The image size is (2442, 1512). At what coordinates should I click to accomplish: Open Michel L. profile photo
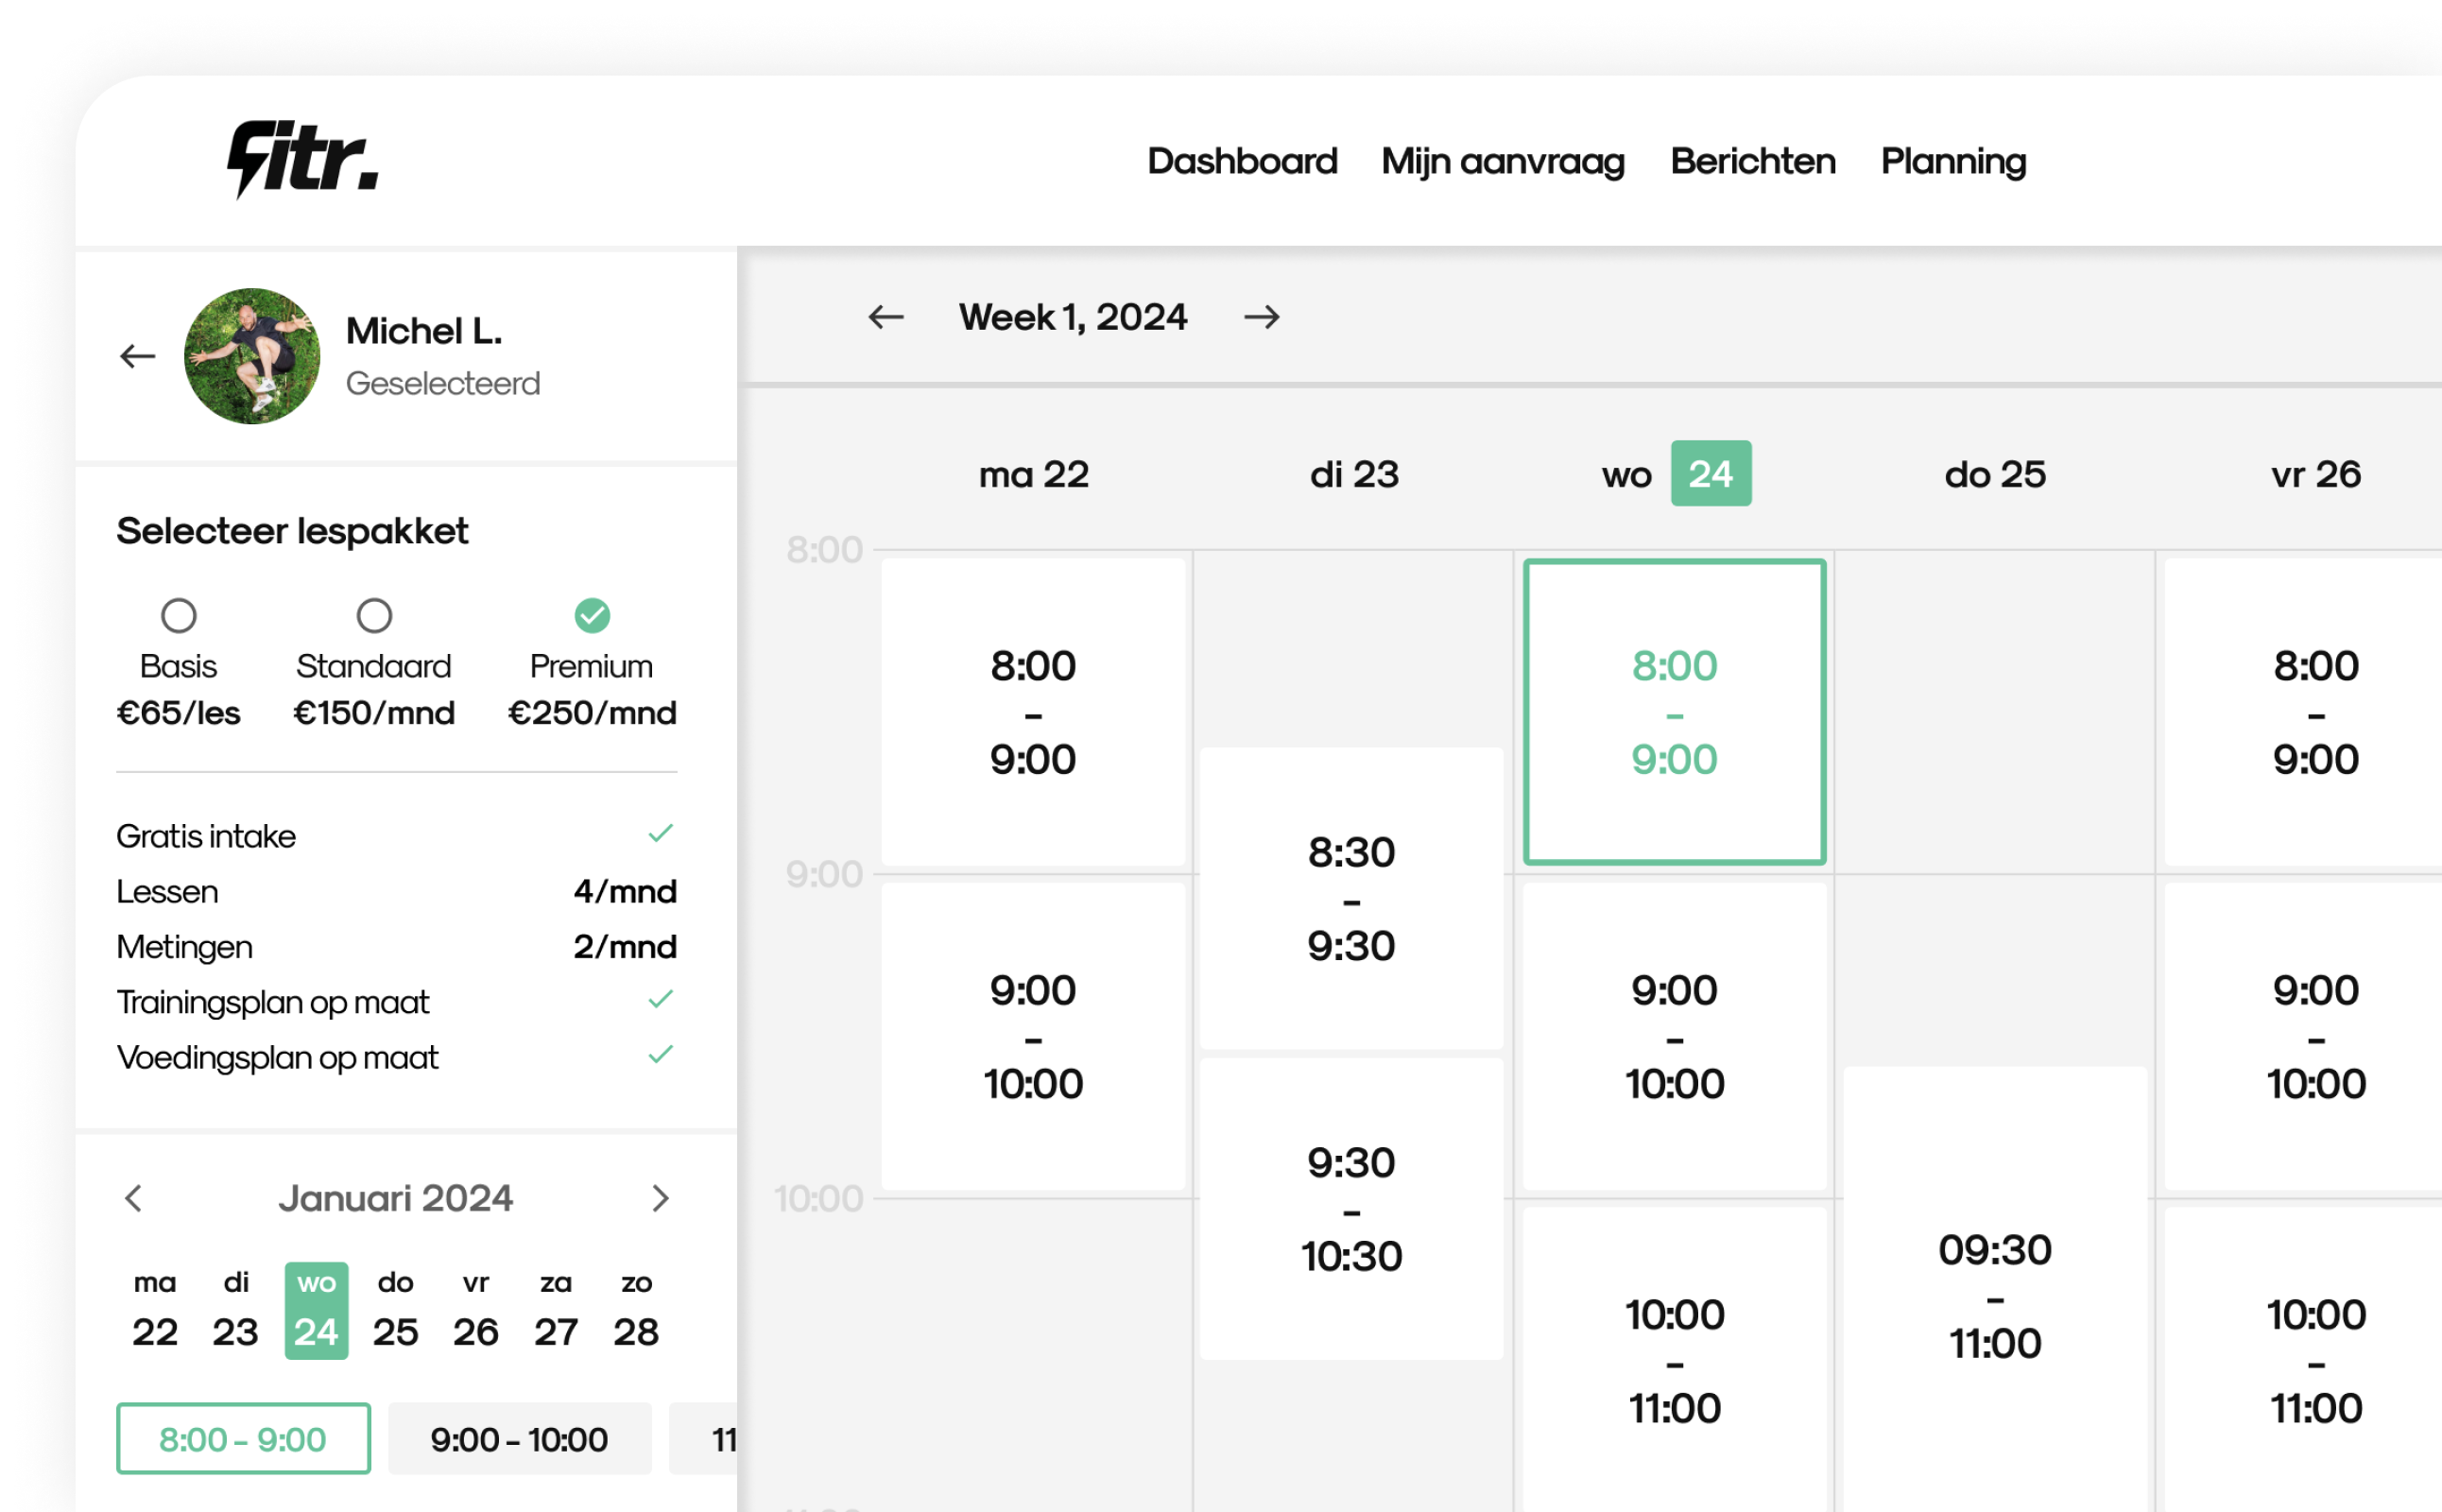[252, 356]
